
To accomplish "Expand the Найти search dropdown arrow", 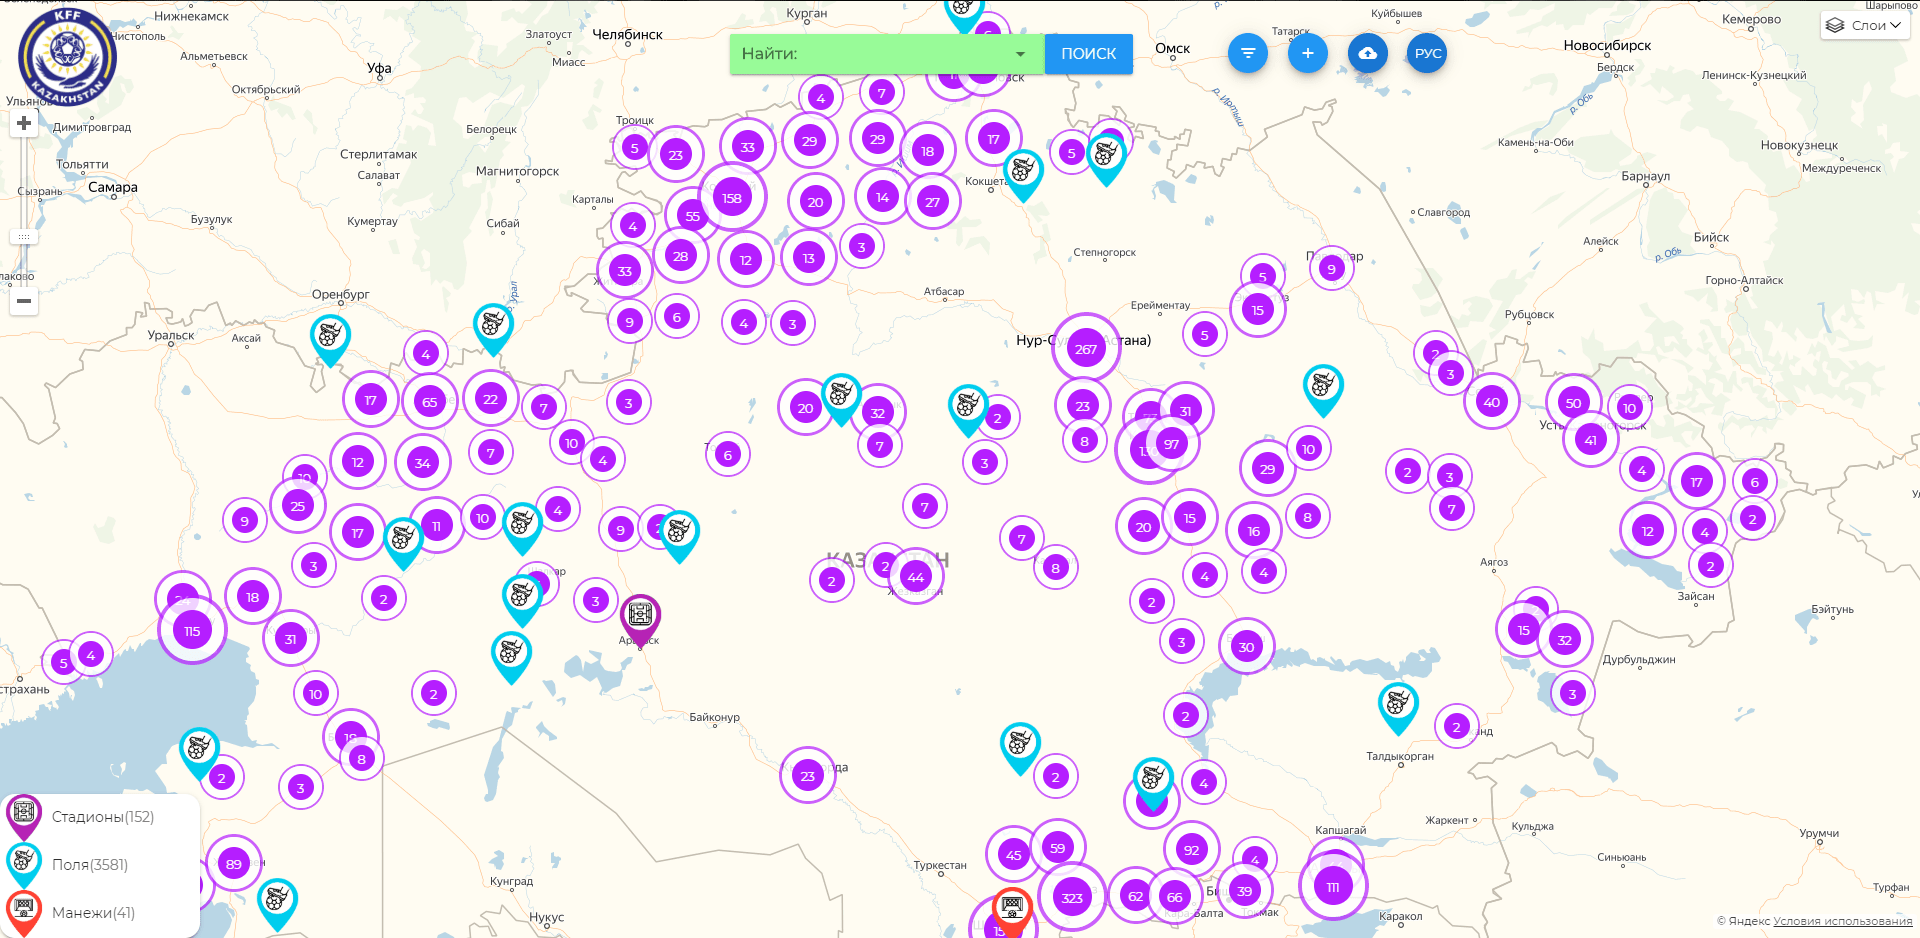I will [x=1020, y=54].
